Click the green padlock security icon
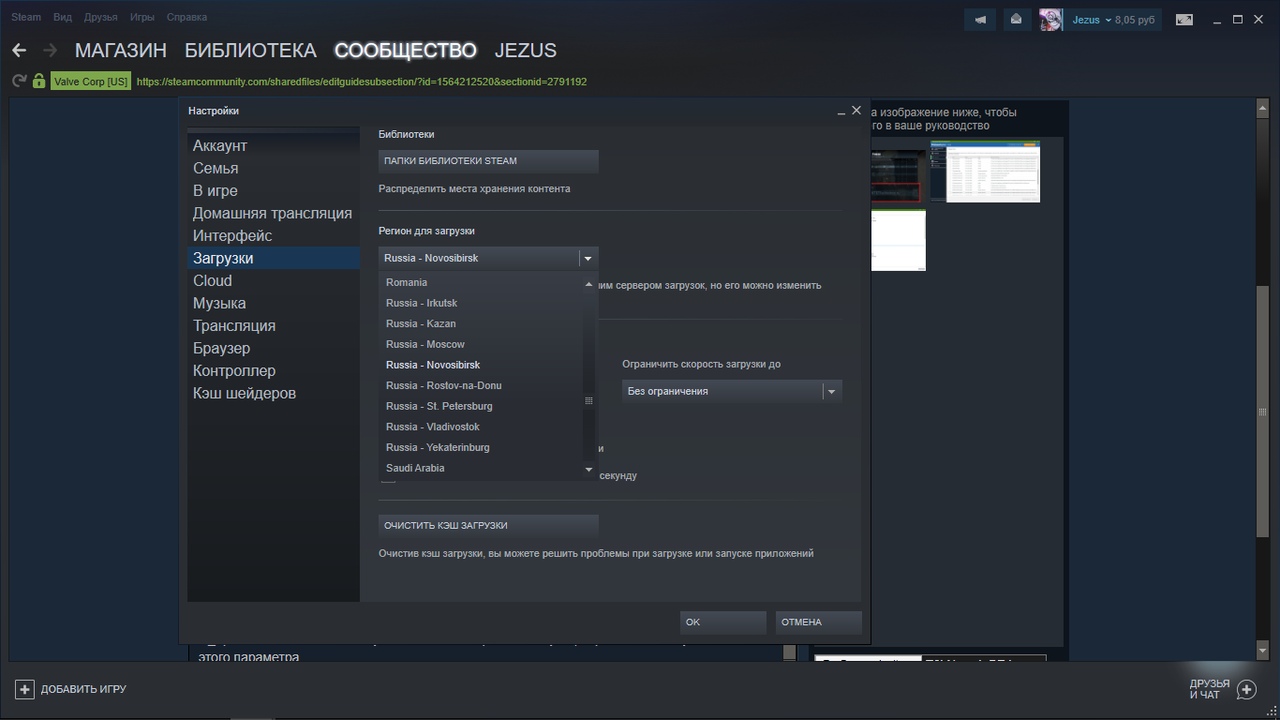The width and height of the screenshot is (1280, 720). (39, 81)
